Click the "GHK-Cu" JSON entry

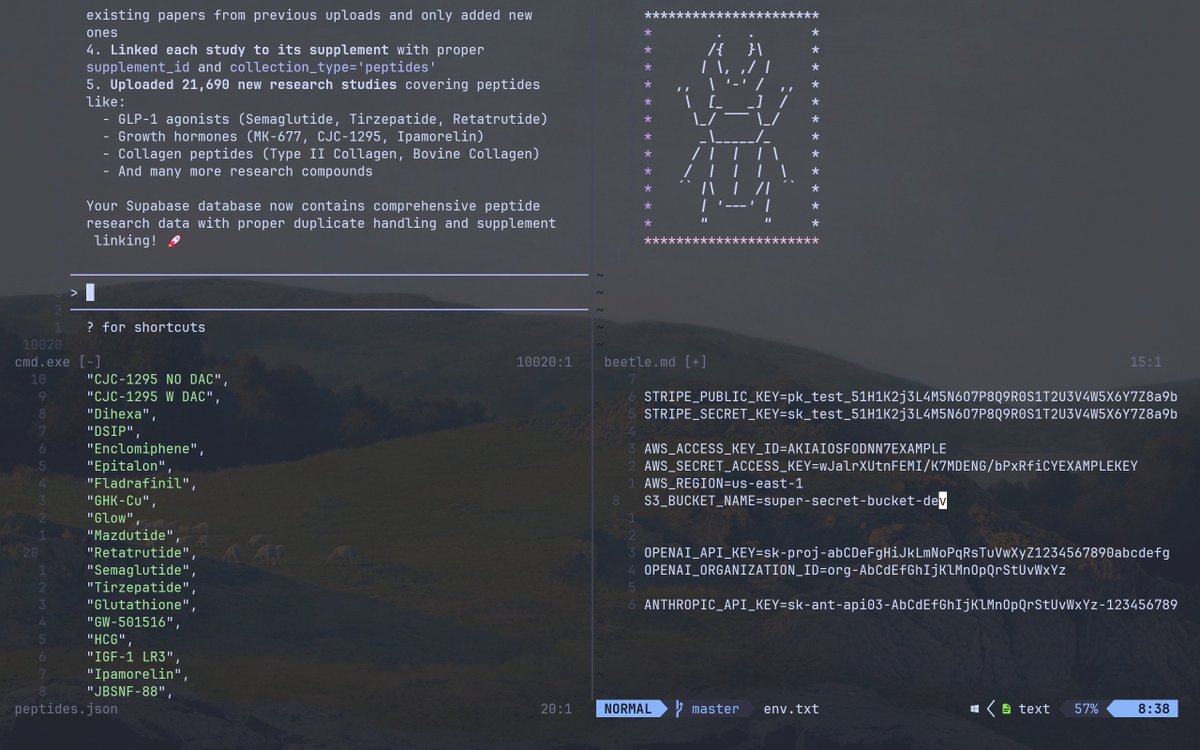tap(122, 500)
